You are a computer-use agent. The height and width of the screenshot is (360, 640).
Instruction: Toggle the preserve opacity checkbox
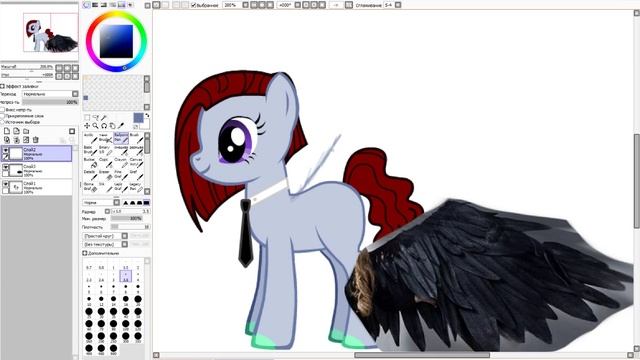[2, 110]
